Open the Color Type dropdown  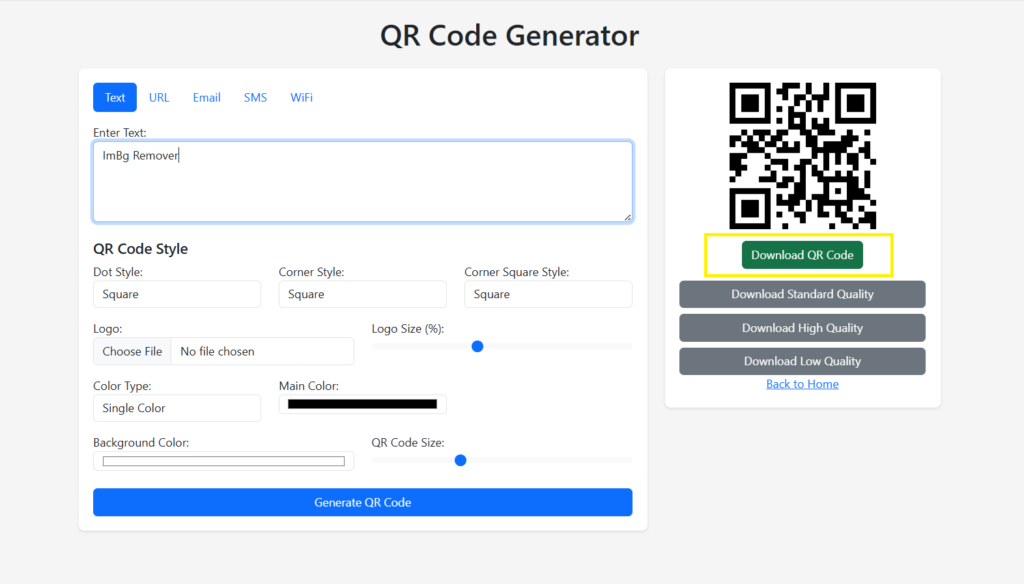point(177,408)
